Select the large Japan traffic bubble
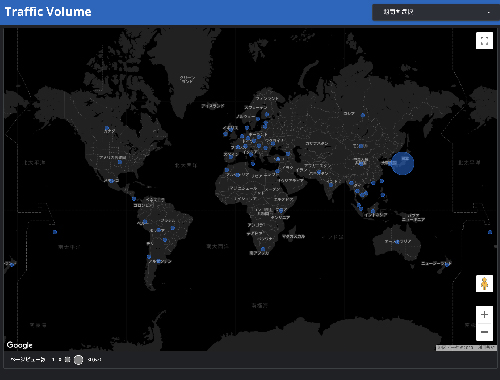 point(402,163)
